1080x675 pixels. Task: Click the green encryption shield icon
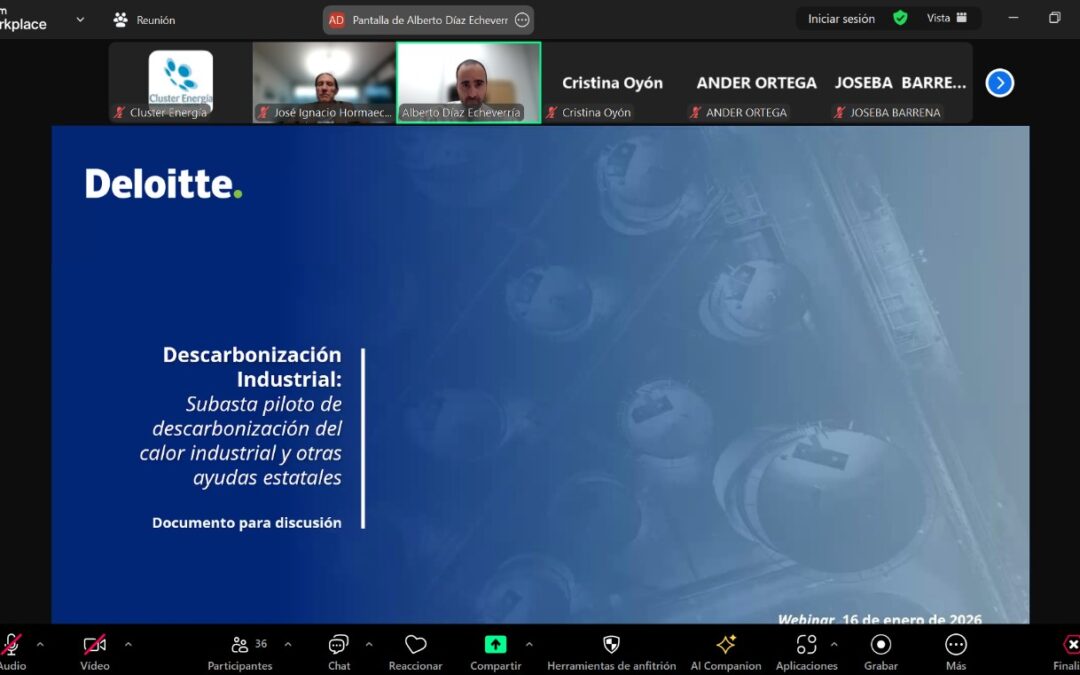coord(900,18)
